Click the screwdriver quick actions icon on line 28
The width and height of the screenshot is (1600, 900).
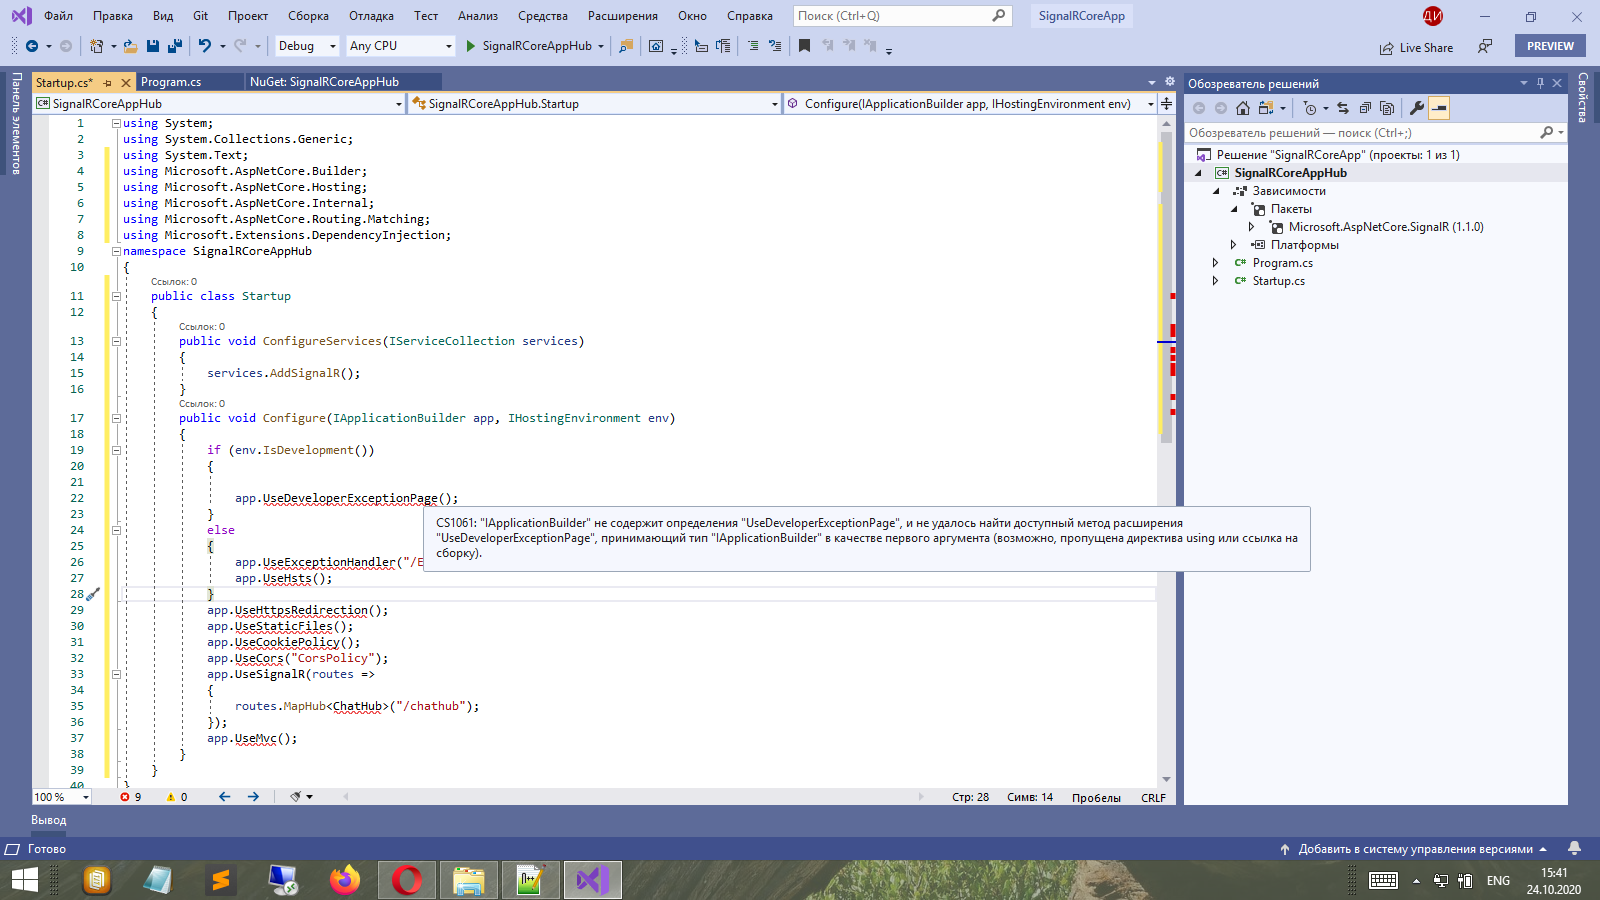pyautogui.click(x=93, y=594)
